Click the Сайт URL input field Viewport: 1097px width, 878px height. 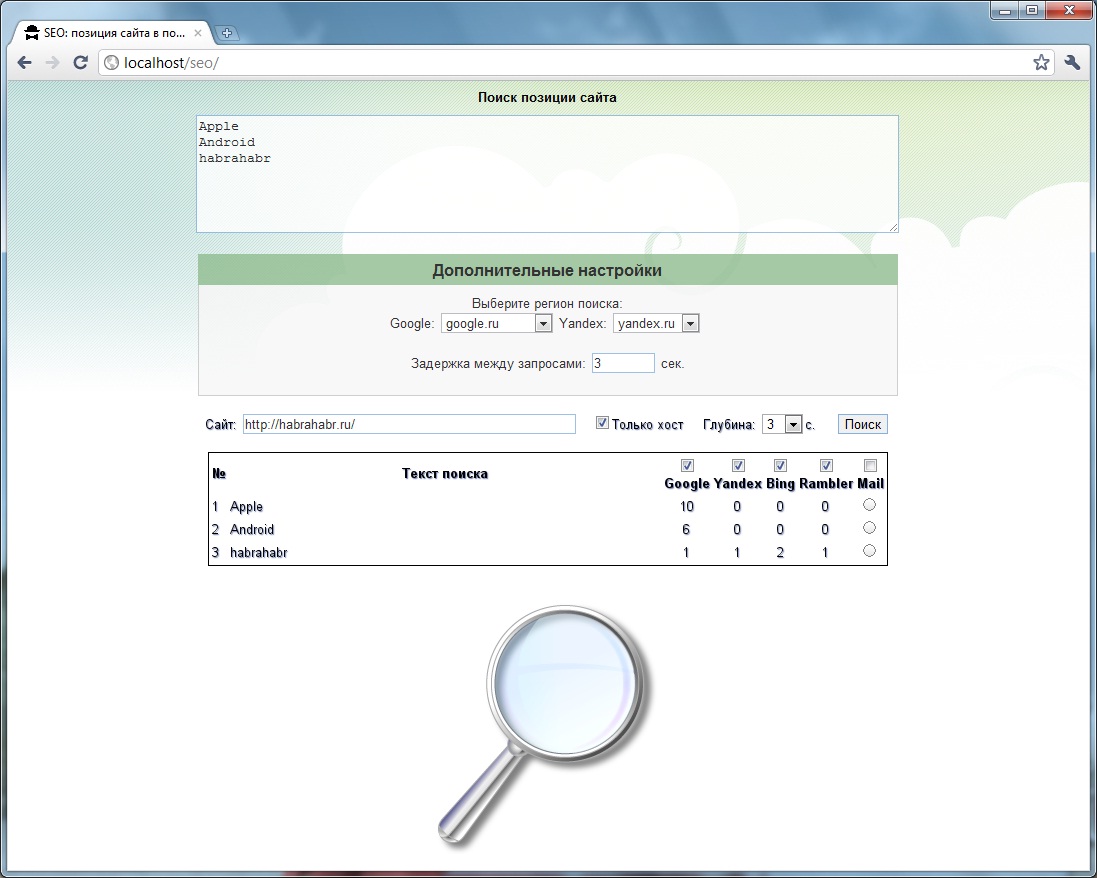pos(409,424)
